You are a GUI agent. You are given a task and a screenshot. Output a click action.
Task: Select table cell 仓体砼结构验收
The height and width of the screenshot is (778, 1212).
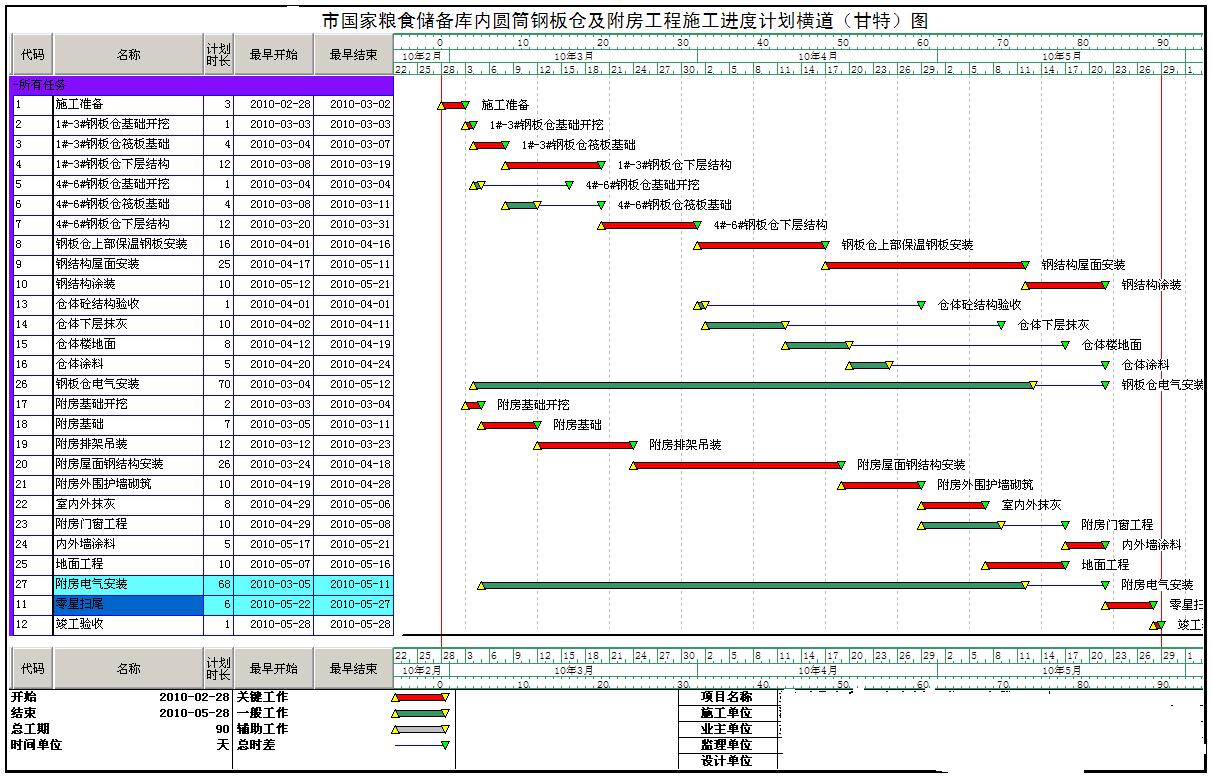tap(128, 304)
